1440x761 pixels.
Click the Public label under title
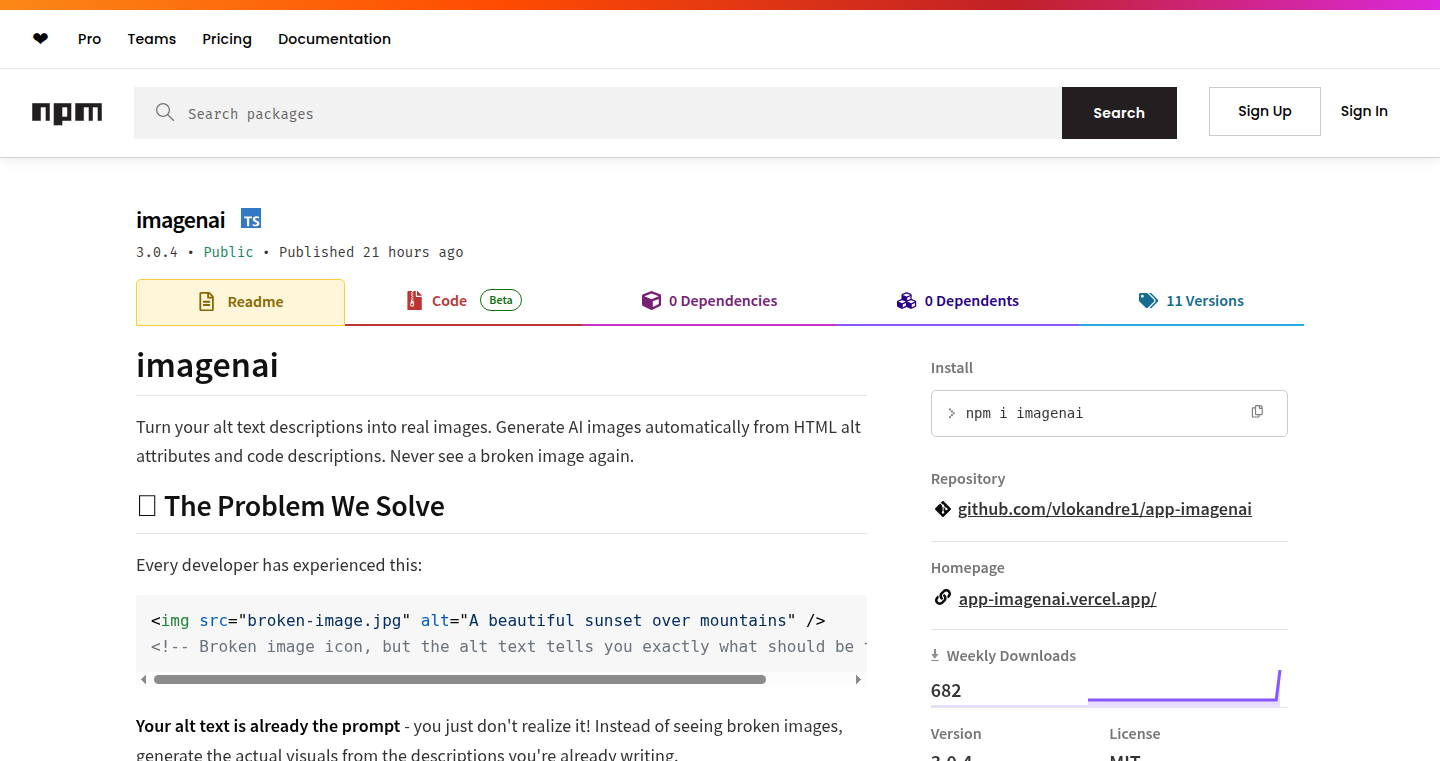229,252
